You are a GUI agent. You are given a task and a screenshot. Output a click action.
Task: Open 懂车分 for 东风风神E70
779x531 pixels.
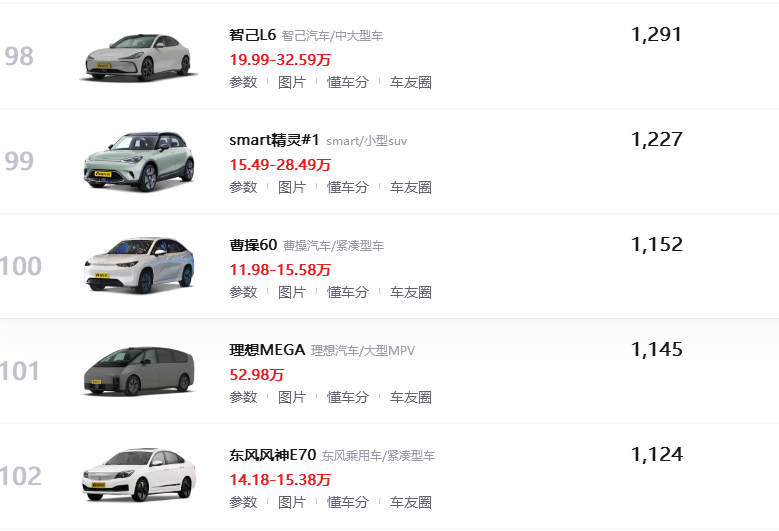click(348, 502)
